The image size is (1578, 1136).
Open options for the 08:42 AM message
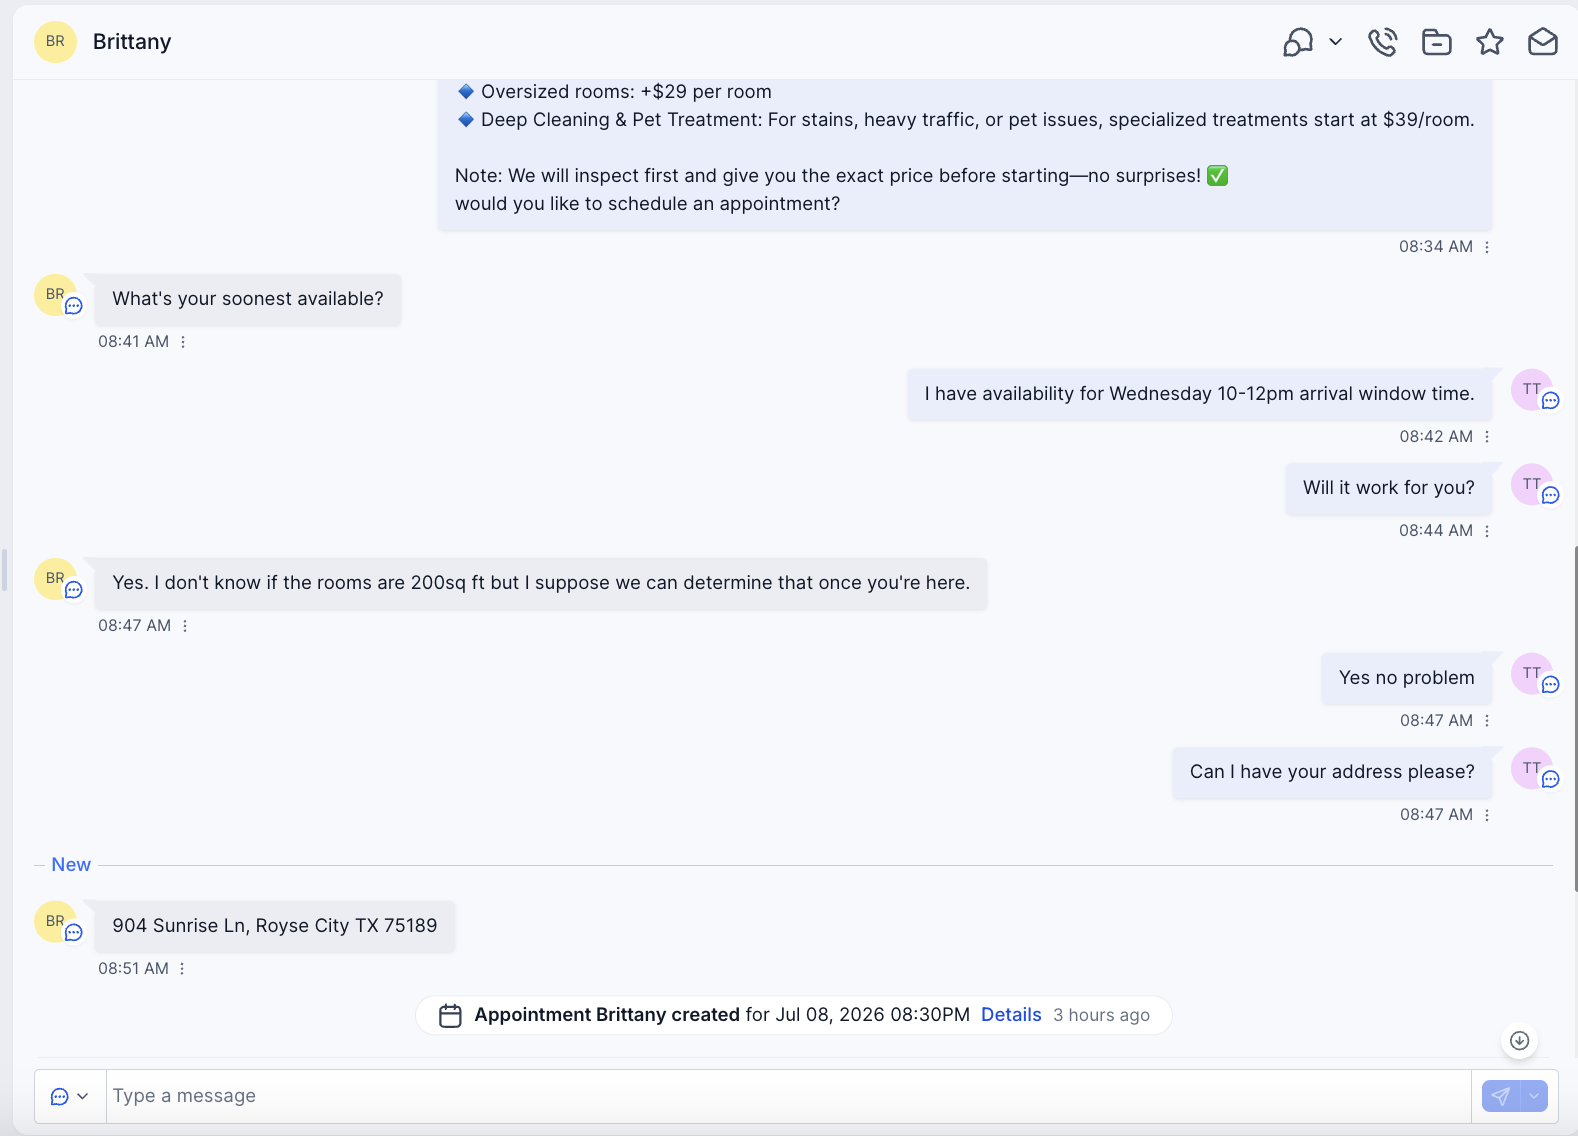pyautogui.click(x=1487, y=437)
